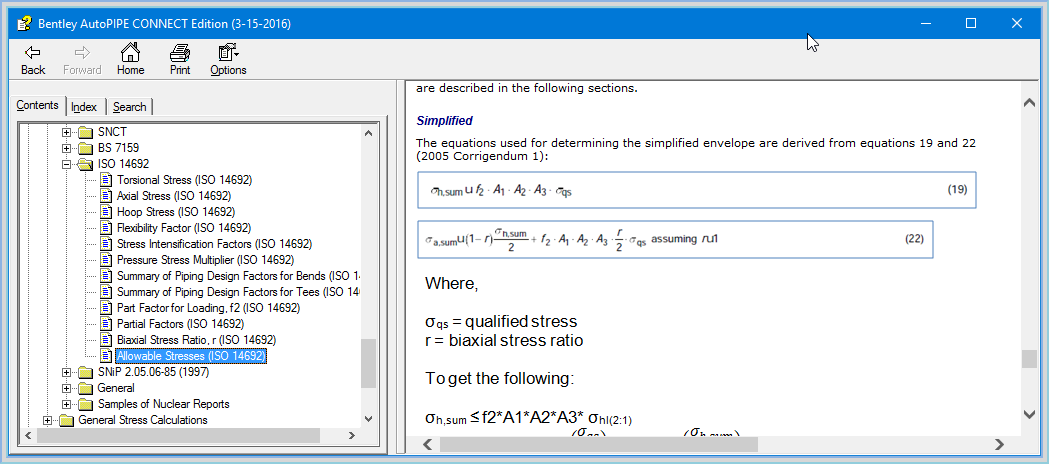Click the open ISO 14692 folder icon
1049x464 pixels.
pyautogui.click(x=85, y=164)
